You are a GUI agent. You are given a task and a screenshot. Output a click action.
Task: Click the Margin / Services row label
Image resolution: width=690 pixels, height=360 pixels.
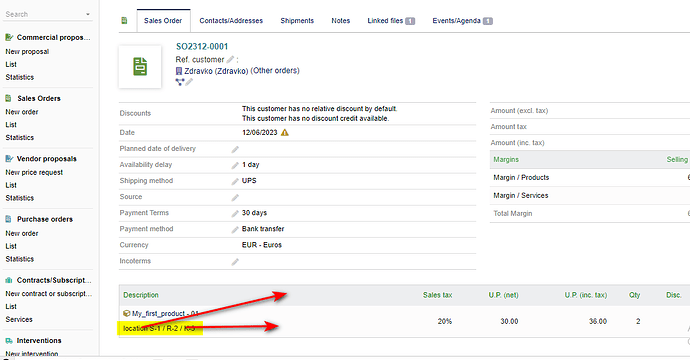click(521, 195)
